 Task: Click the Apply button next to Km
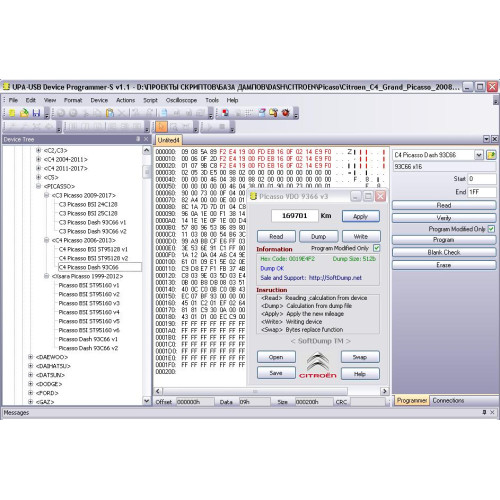(x=361, y=216)
